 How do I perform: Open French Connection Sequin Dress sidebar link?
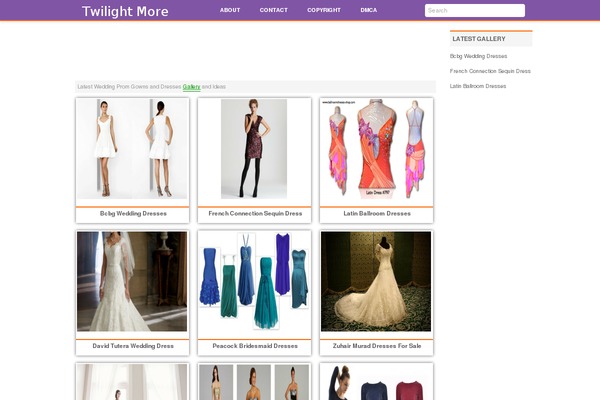click(x=490, y=71)
